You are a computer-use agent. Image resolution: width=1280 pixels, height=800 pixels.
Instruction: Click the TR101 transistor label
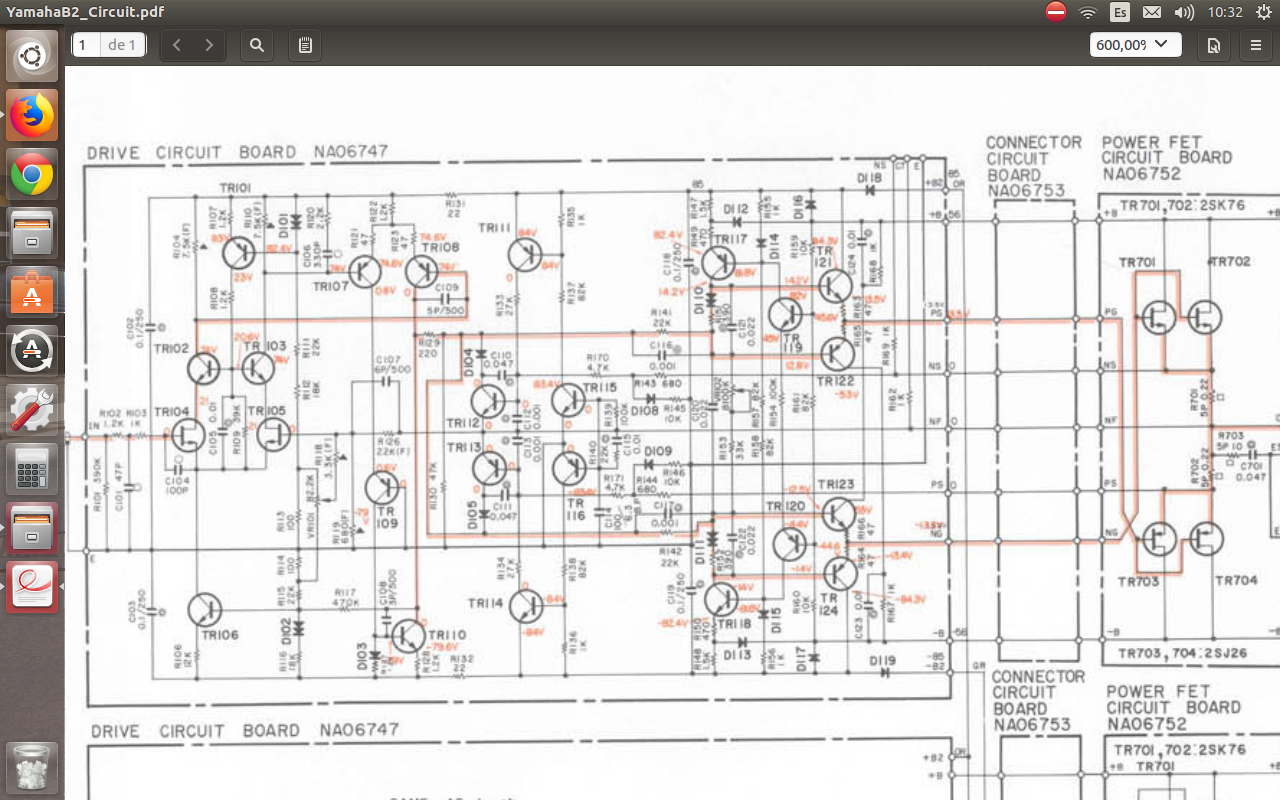tap(235, 187)
